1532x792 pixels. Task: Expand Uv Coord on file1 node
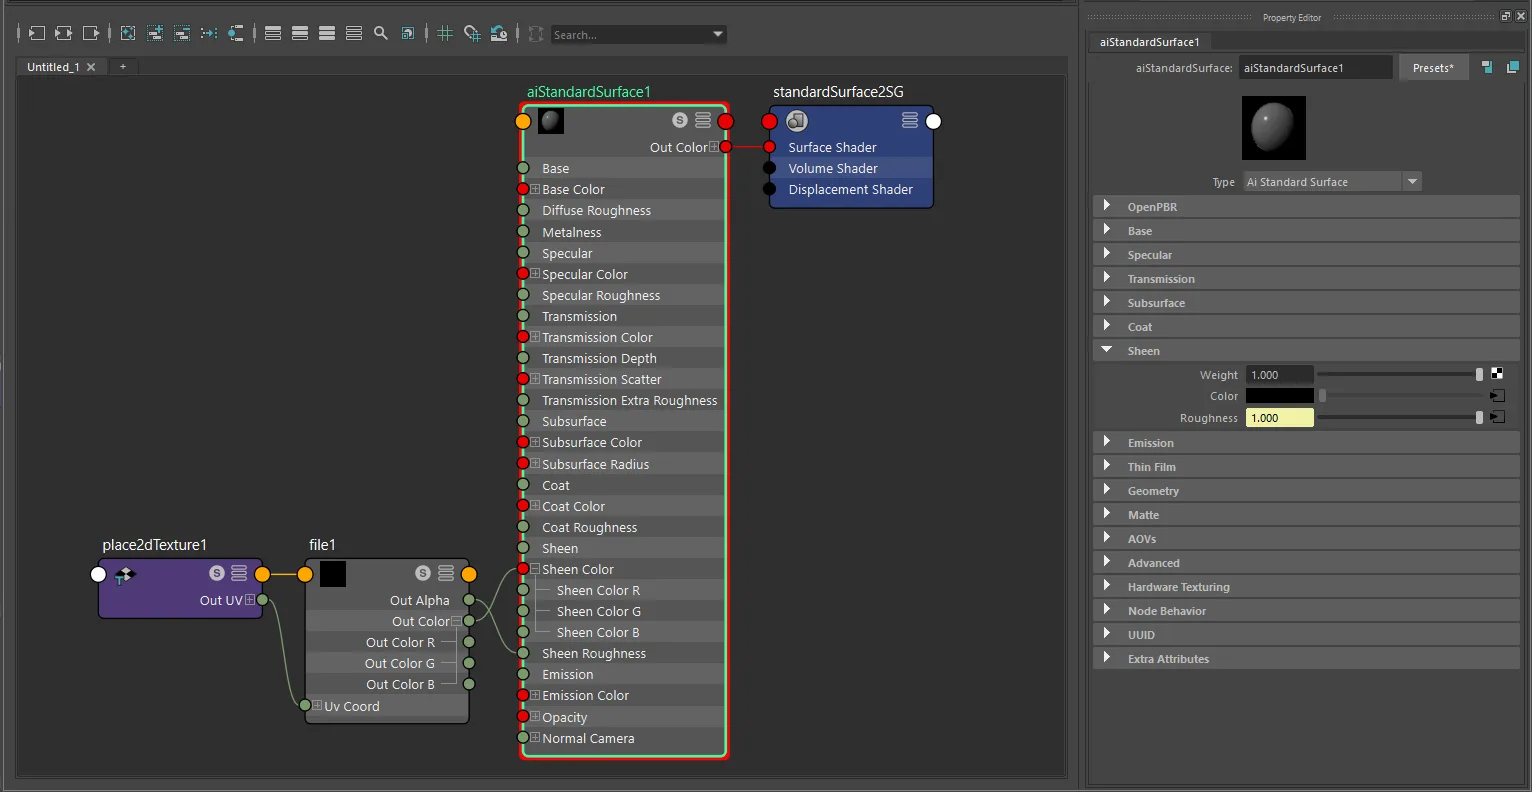(x=317, y=706)
